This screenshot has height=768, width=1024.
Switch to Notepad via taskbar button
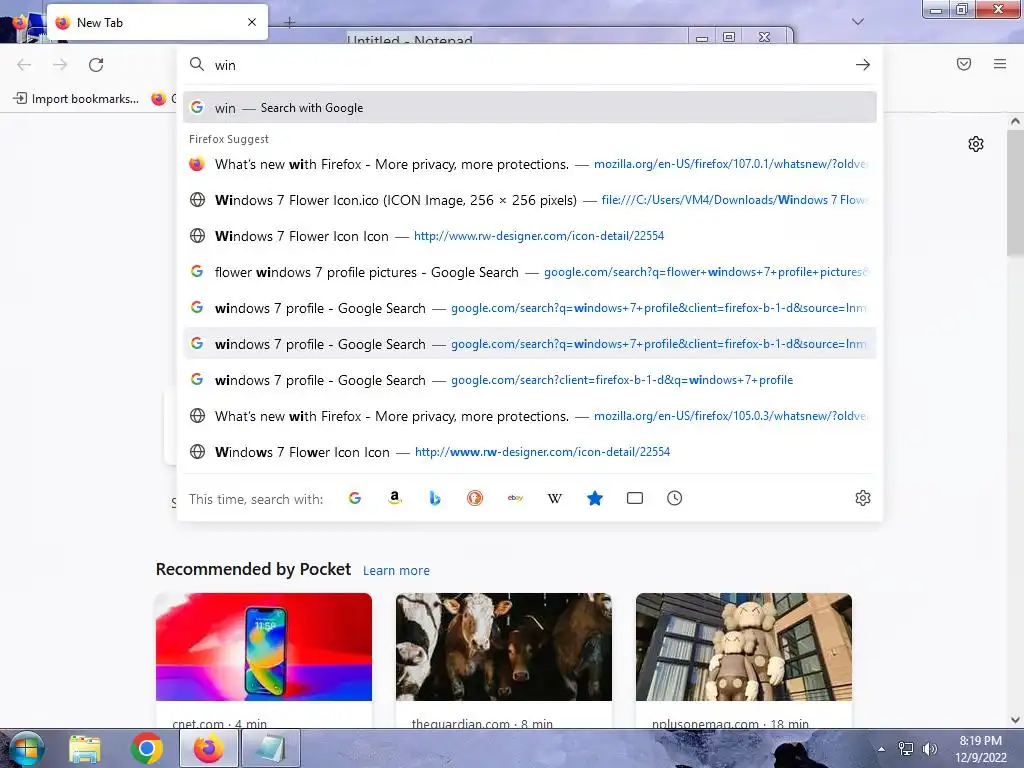tap(270, 748)
